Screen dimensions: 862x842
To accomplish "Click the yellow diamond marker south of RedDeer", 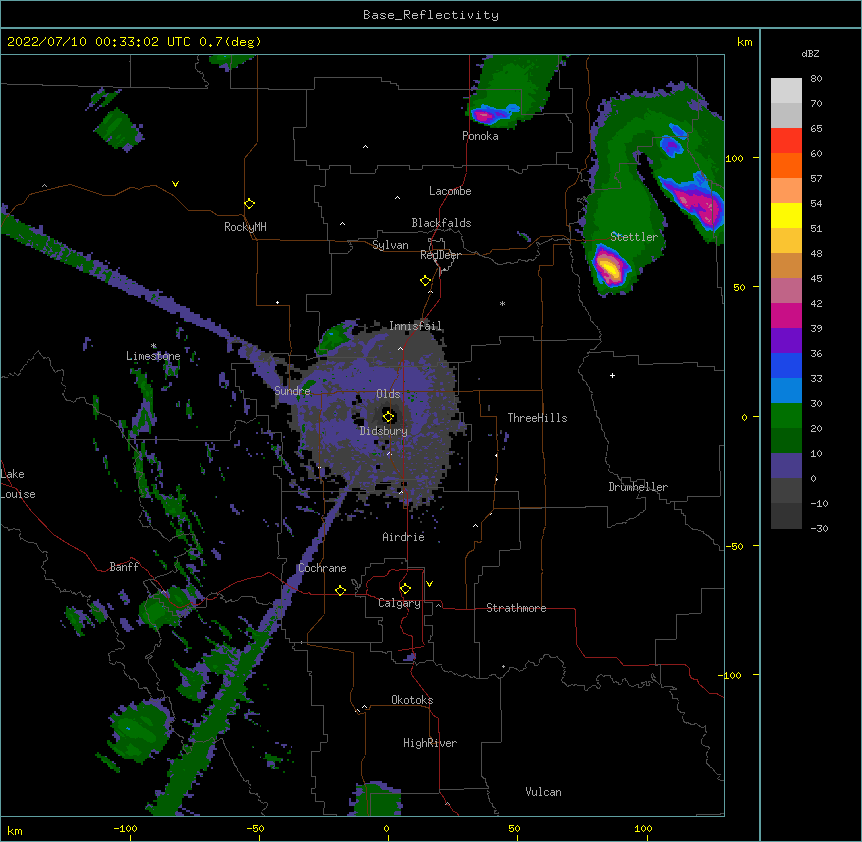I will pos(425,281).
